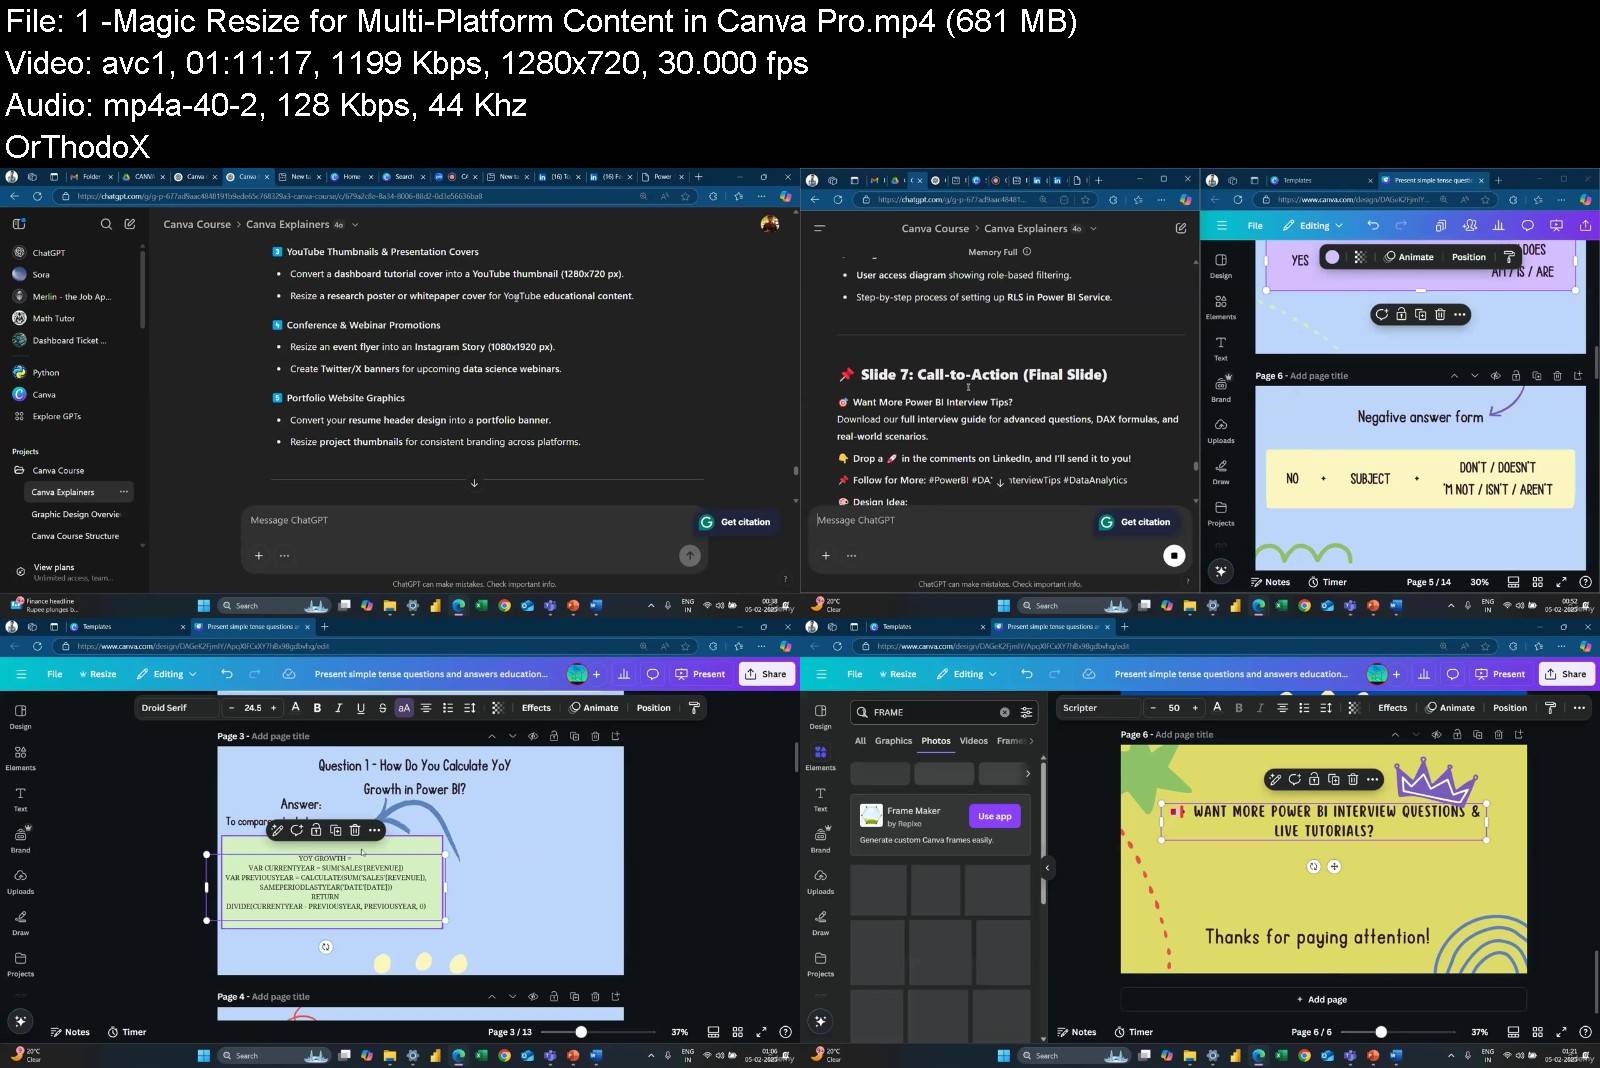Click Add page below Page 6
The height and width of the screenshot is (1068, 1600).
click(x=1322, y=999)
